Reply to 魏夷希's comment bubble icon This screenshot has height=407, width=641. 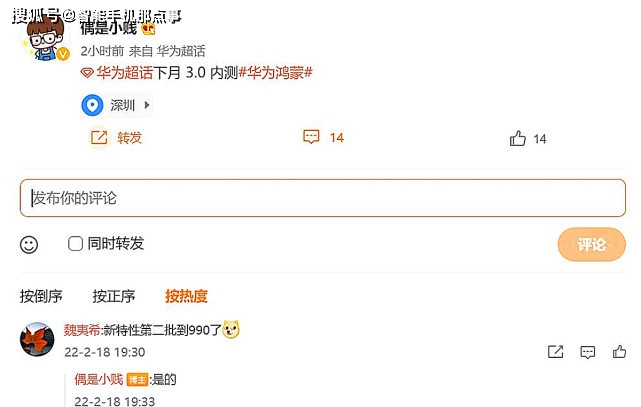[x=587, y=352]
